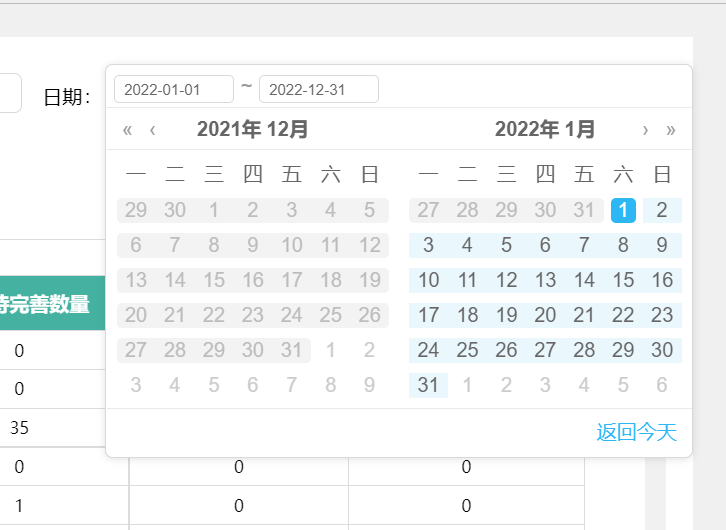Select December 15 in the 2021年 12月 calendar
The width and height of the screenshot is (726, 530).
click(x=214, y=280)
